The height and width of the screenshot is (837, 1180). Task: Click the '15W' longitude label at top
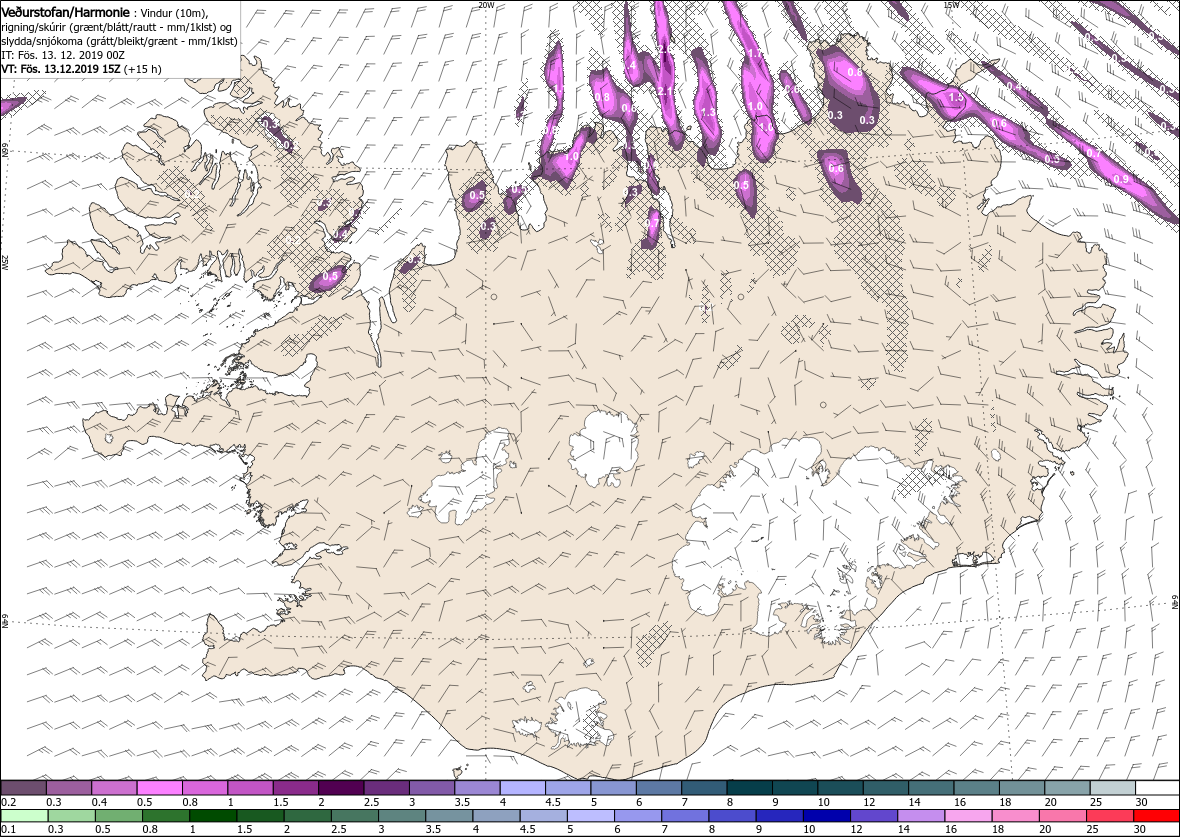click(x=950, y=5)
